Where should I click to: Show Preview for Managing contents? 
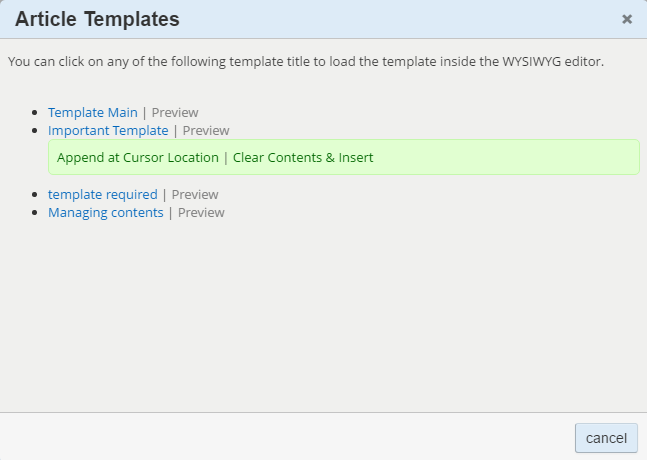click(x=201, y=213)
